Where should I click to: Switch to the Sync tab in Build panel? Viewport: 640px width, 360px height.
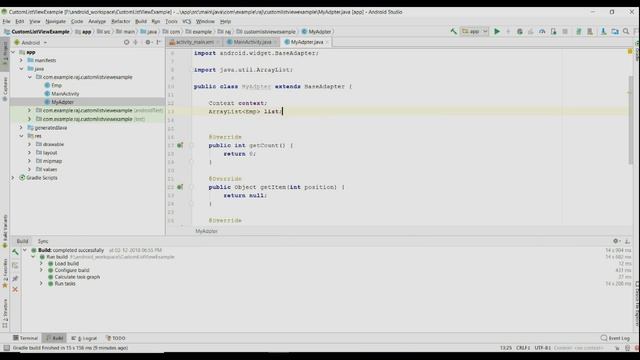pyautogui.click(x=43, y=241)
